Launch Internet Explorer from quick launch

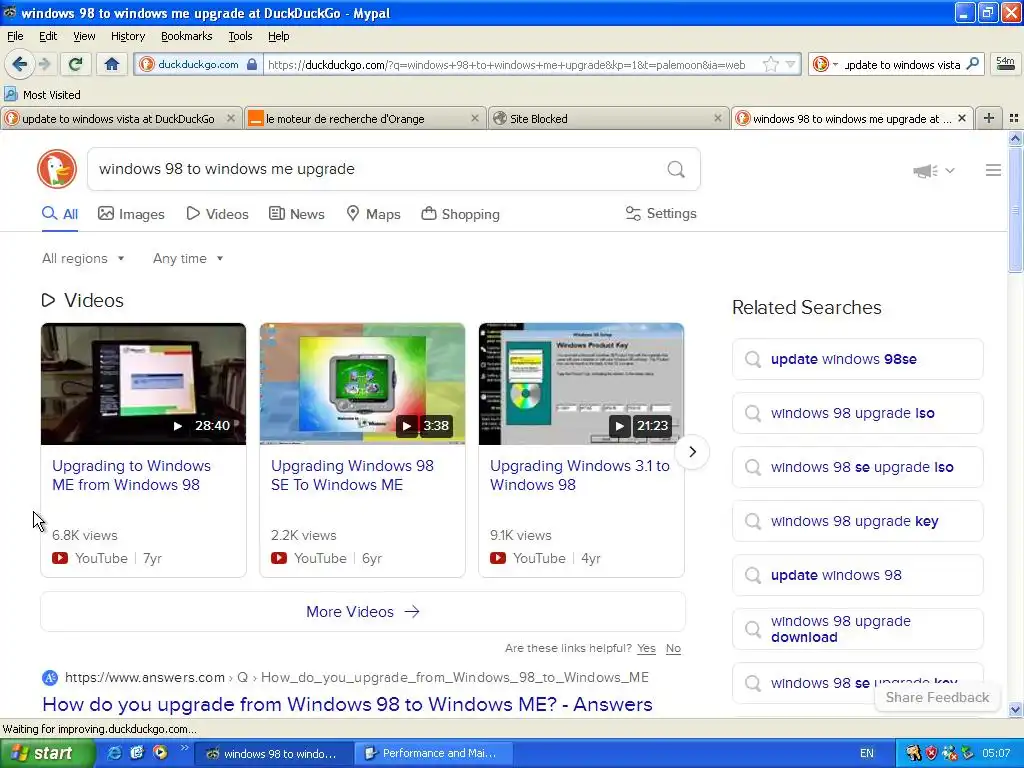tap(114, 753)
